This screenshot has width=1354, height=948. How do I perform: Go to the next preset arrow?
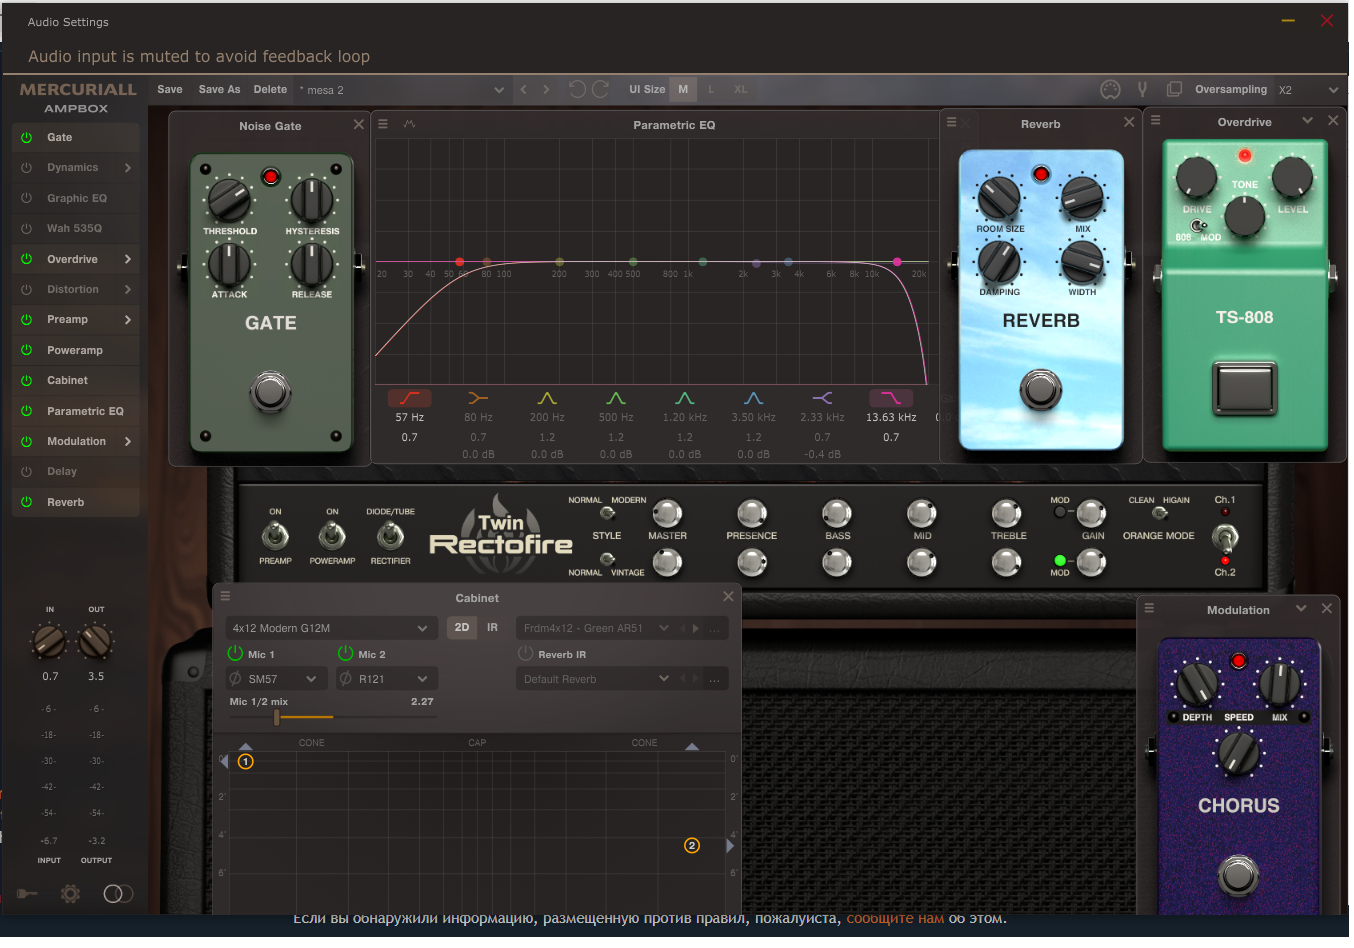tap(546, 90)
